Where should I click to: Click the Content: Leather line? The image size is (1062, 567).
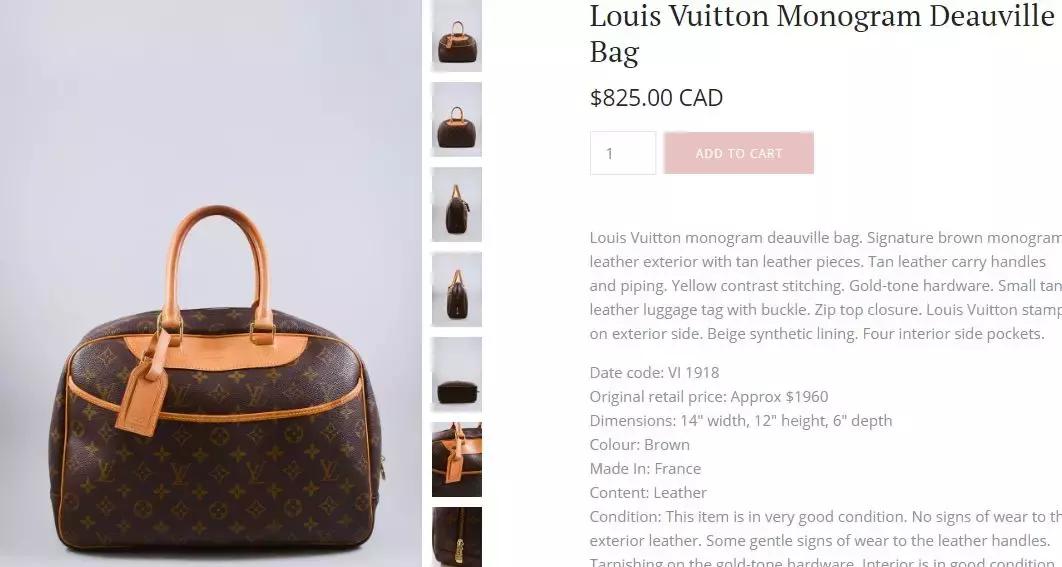647,493
